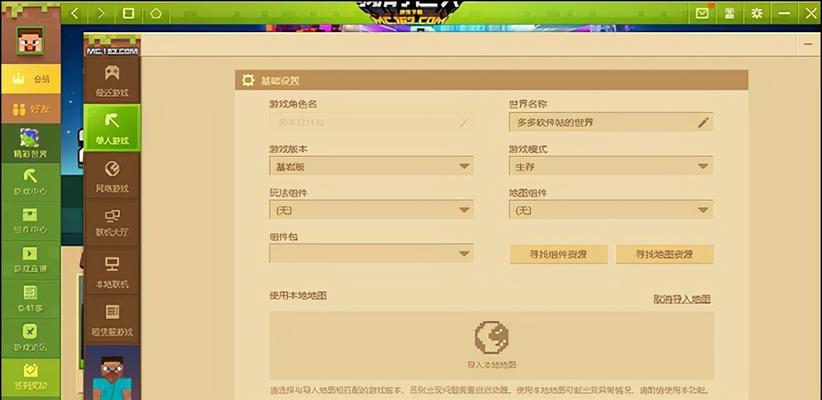Open the home page house icon
The height and width of the screenshot is (400, 822).
[x=156, y=13]
